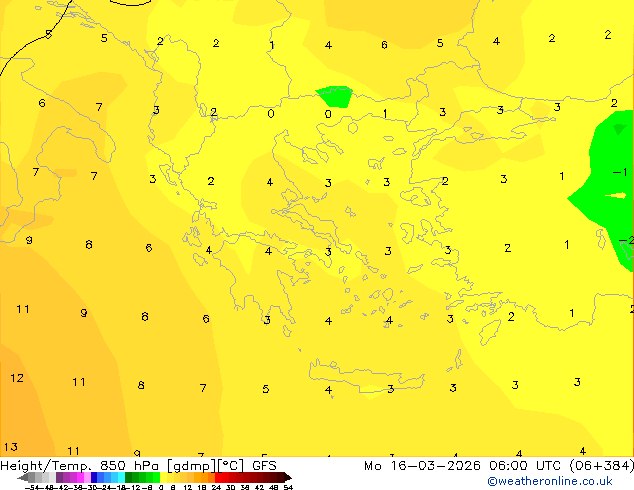The width and height of the screenshot is (634, 490).
Task: Click the grey arrow end of color scale
Action: click(x=22, y=477)
